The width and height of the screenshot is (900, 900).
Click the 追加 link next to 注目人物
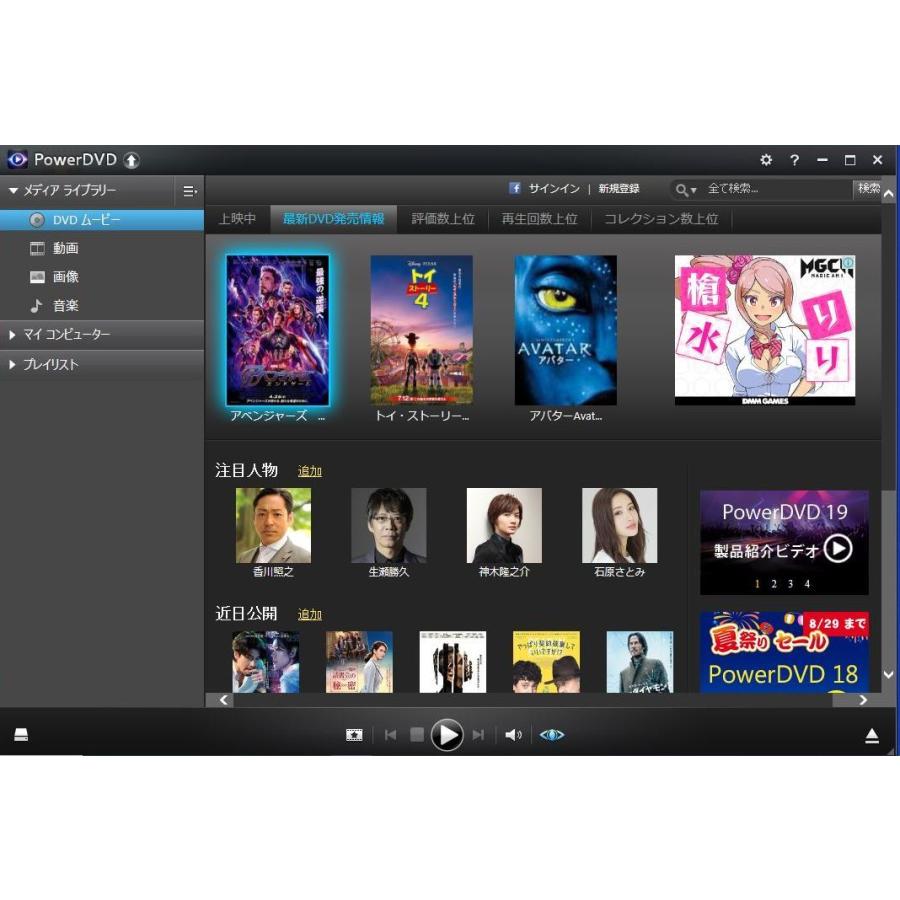coord(309,471)
